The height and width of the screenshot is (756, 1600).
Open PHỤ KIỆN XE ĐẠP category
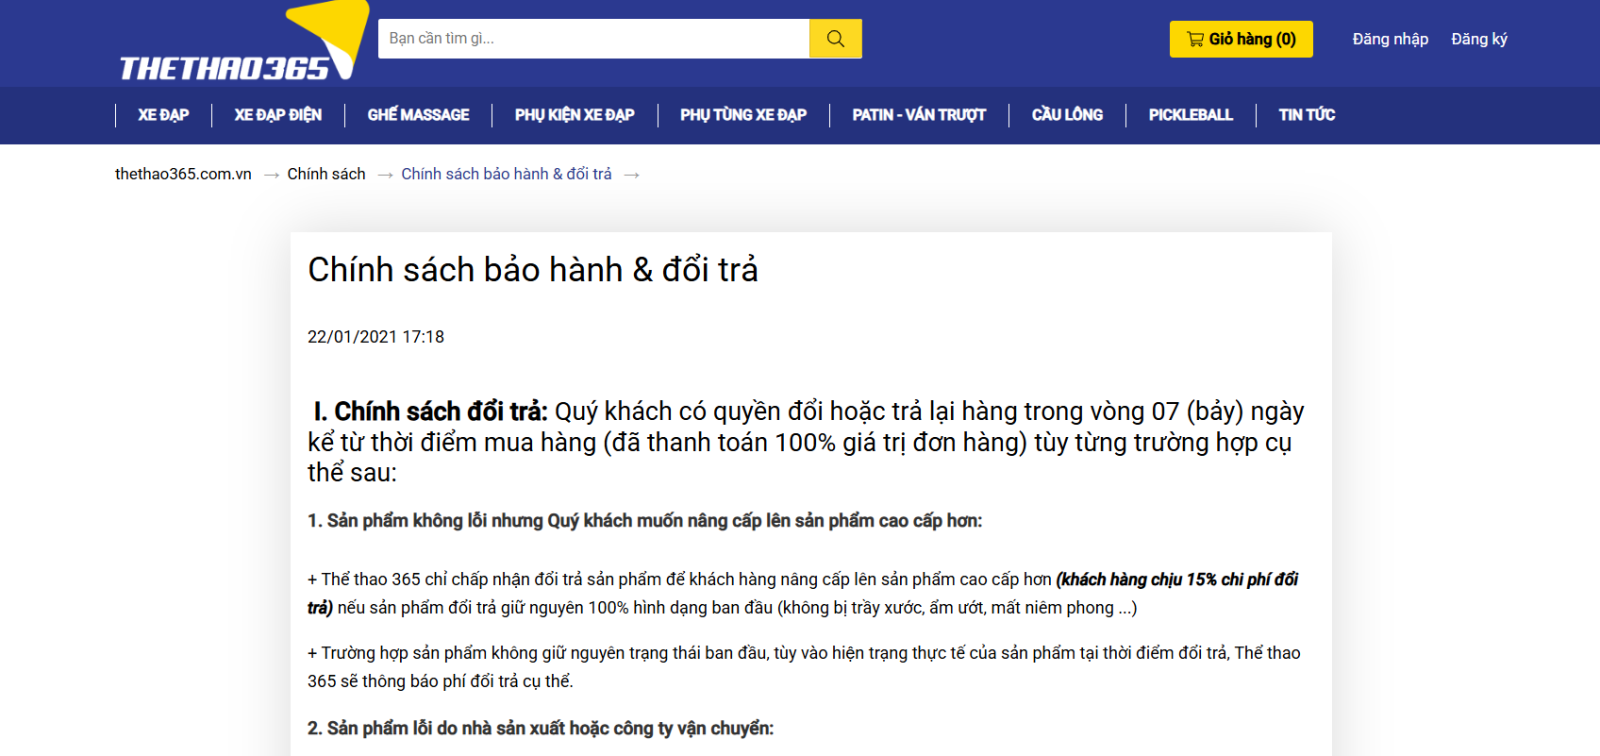tap(574, 115)
